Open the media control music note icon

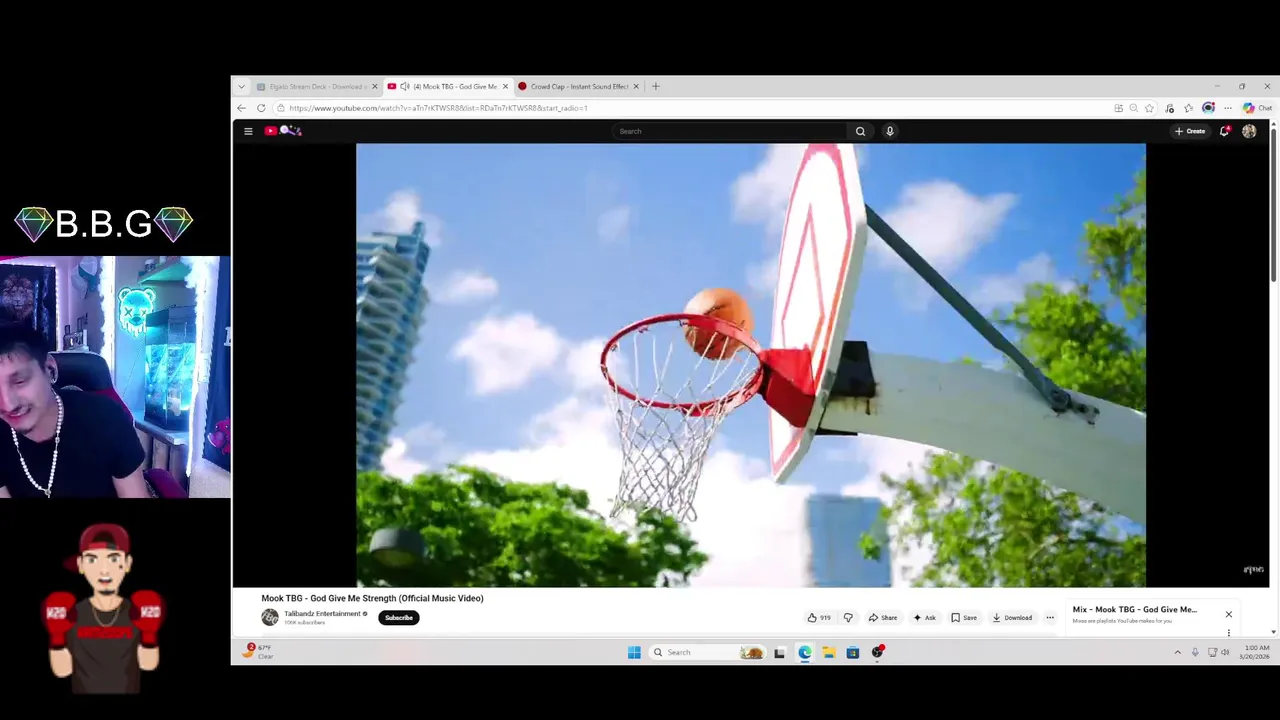pyautogui.click(x=1169, y=108)
